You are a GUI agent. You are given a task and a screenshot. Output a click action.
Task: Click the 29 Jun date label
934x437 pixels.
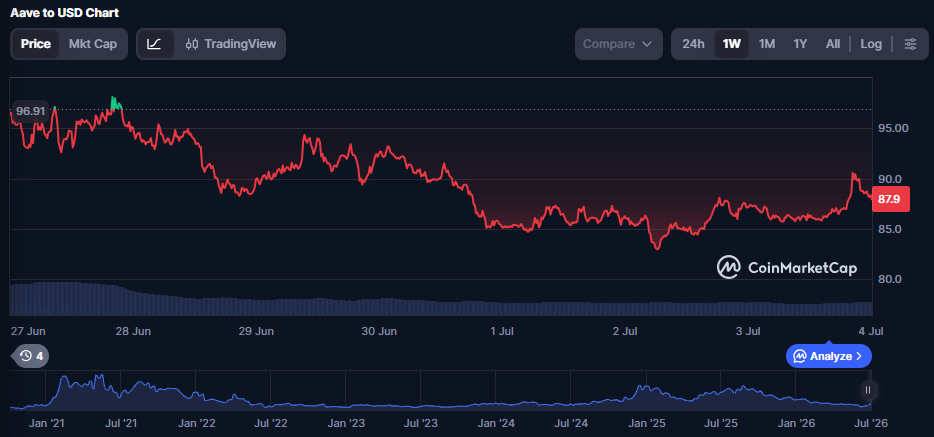[256, 331]
